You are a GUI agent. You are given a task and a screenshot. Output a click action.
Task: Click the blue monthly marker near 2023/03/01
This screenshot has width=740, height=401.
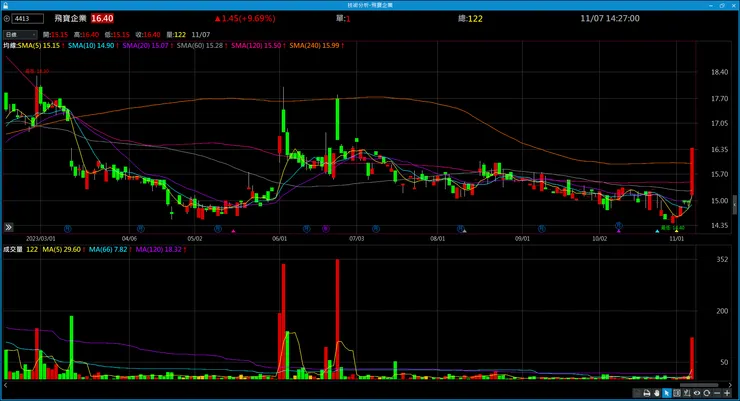[x=67, y=228]
